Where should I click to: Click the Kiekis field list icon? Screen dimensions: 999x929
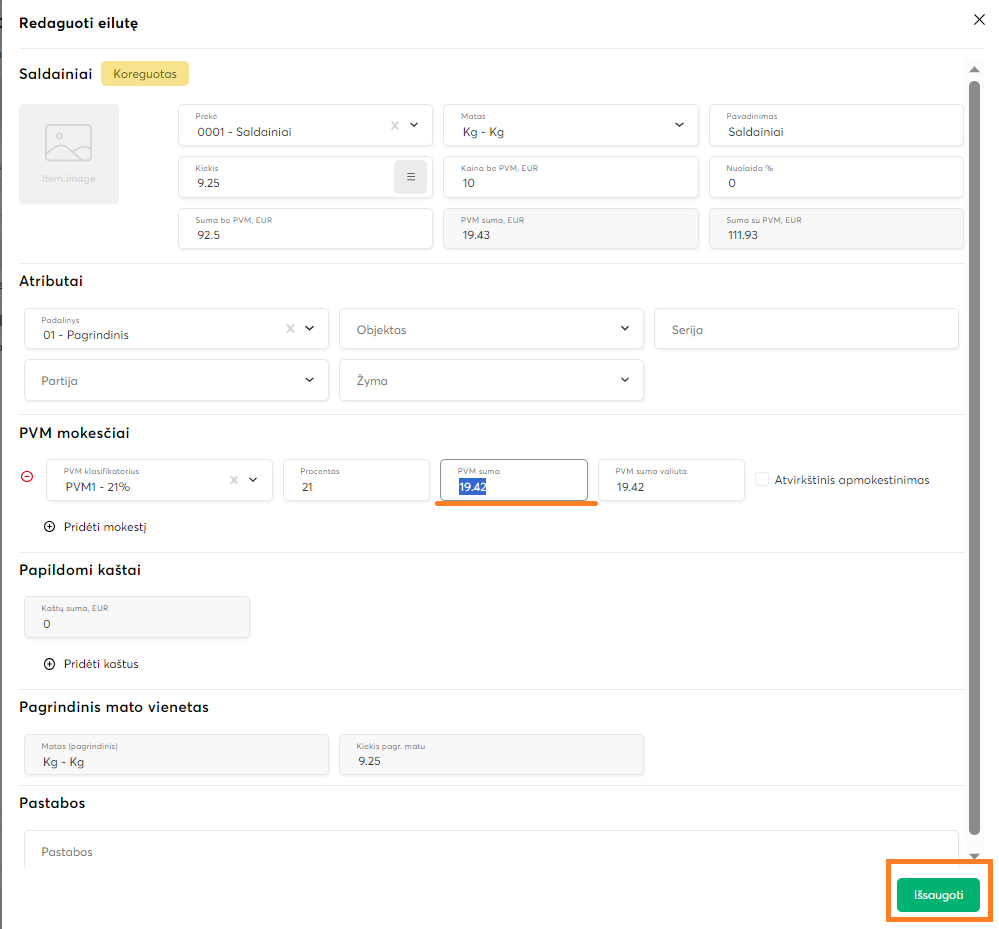pyautogui.click(x=410, y=177)
